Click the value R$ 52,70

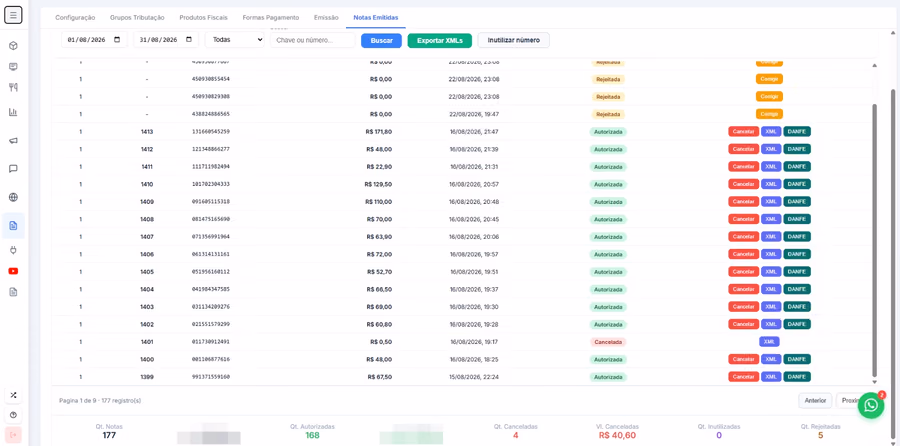point(379,272)
